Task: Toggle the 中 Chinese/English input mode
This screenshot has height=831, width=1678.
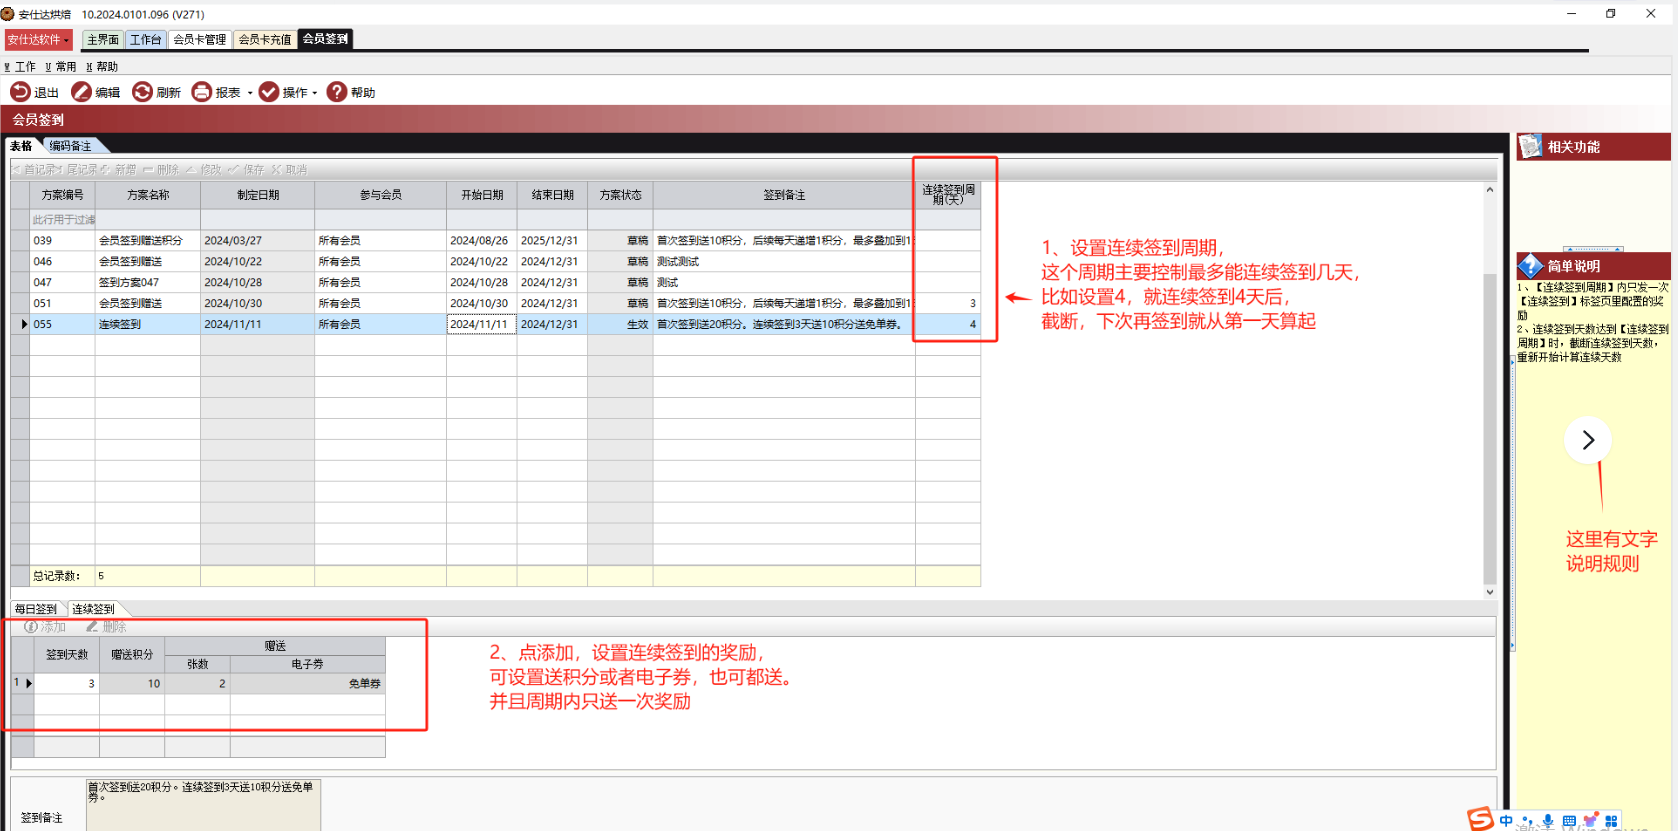Action: coord(1506,821)
